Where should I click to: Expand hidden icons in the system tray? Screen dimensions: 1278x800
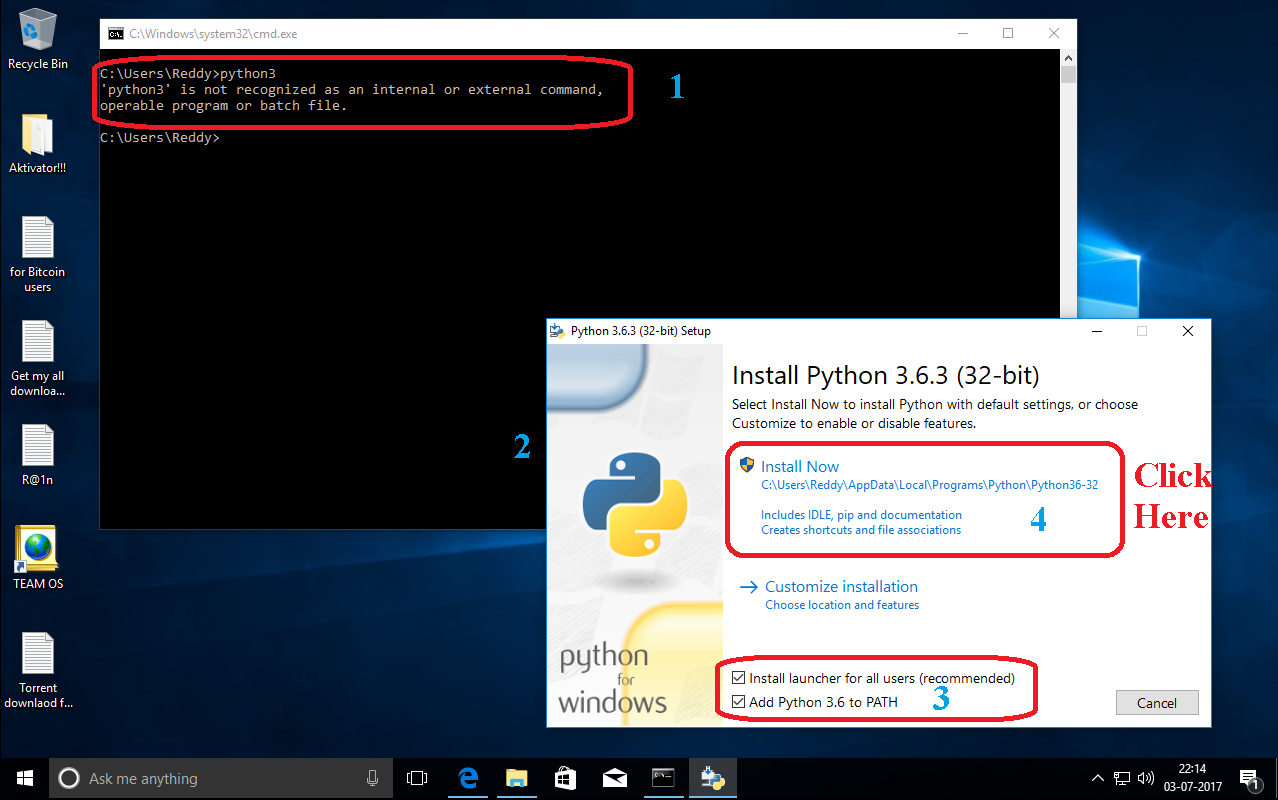pos(1098,777)
